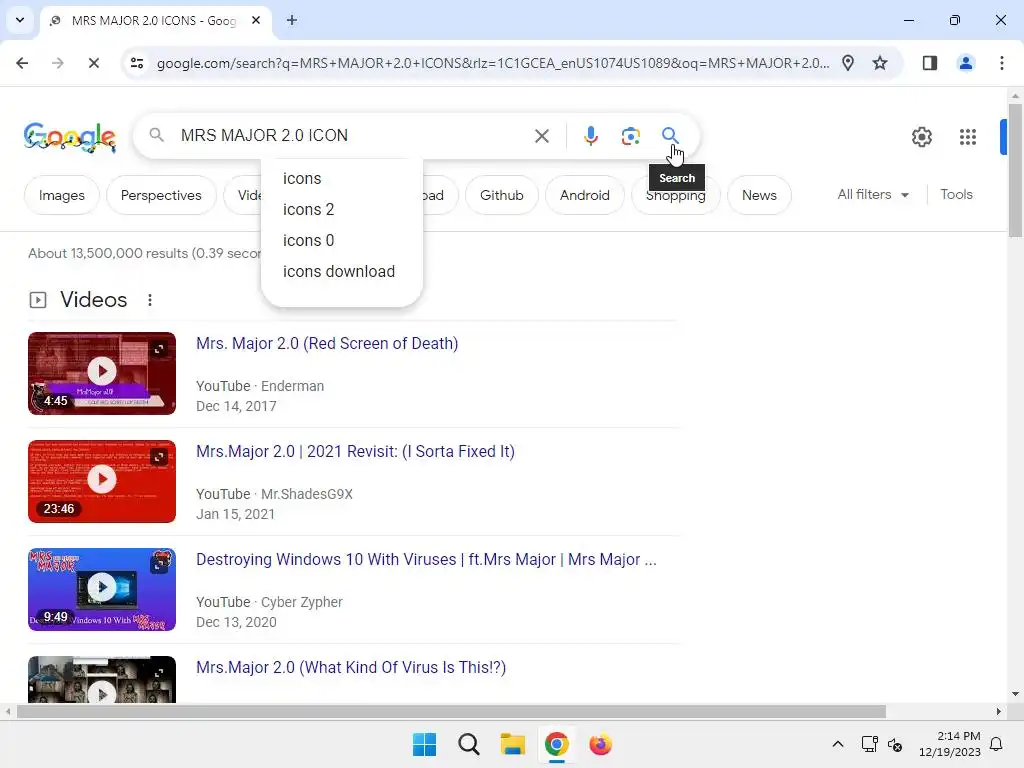This screenshot has height=768, width=1024.
Task: Click the address bar URL
Action: coord(493,63)
